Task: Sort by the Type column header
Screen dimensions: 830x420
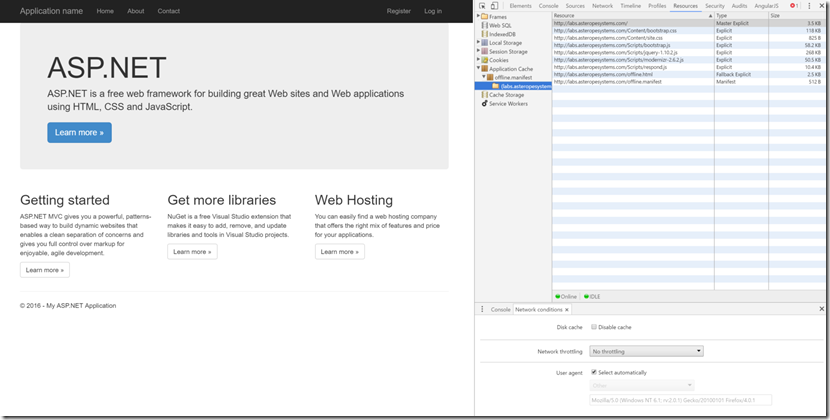Action: [x=741, y=16]
